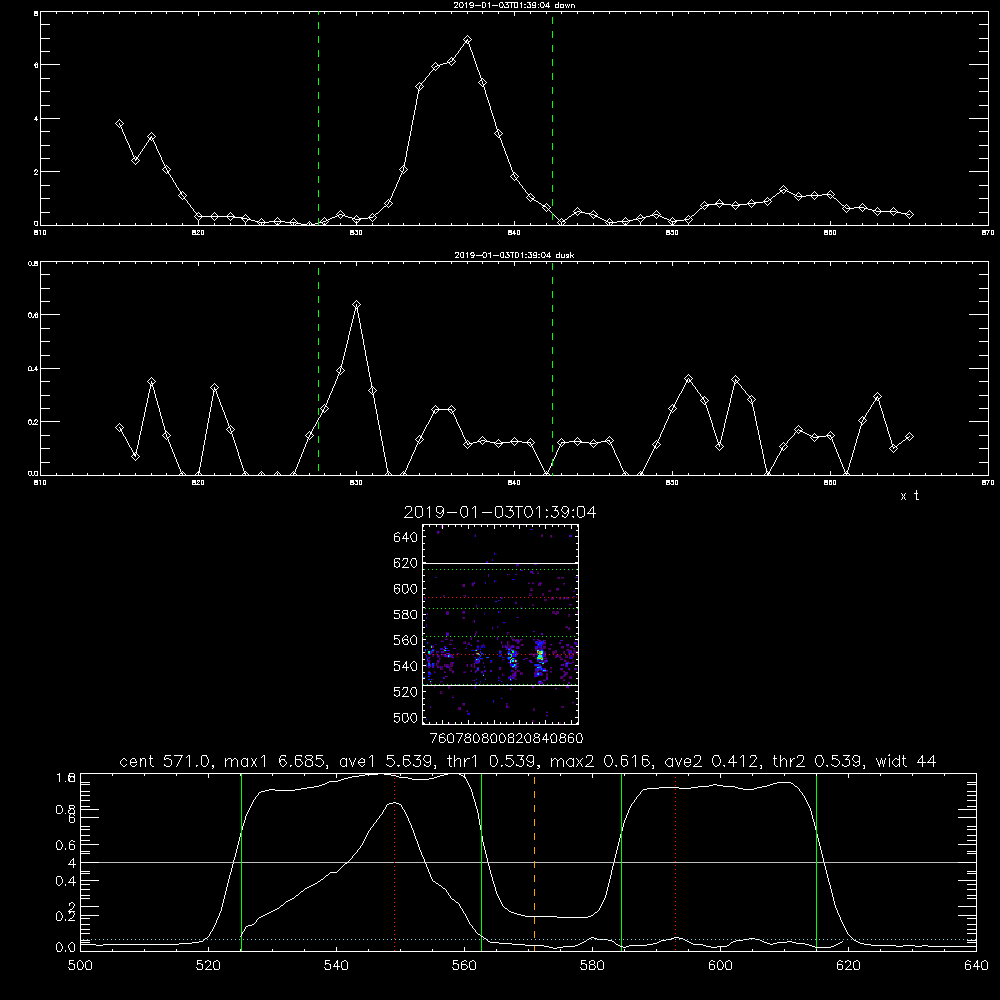
Task: Click the '520' x-axis label of the bottom plot
Action: [x=208, y=966]
